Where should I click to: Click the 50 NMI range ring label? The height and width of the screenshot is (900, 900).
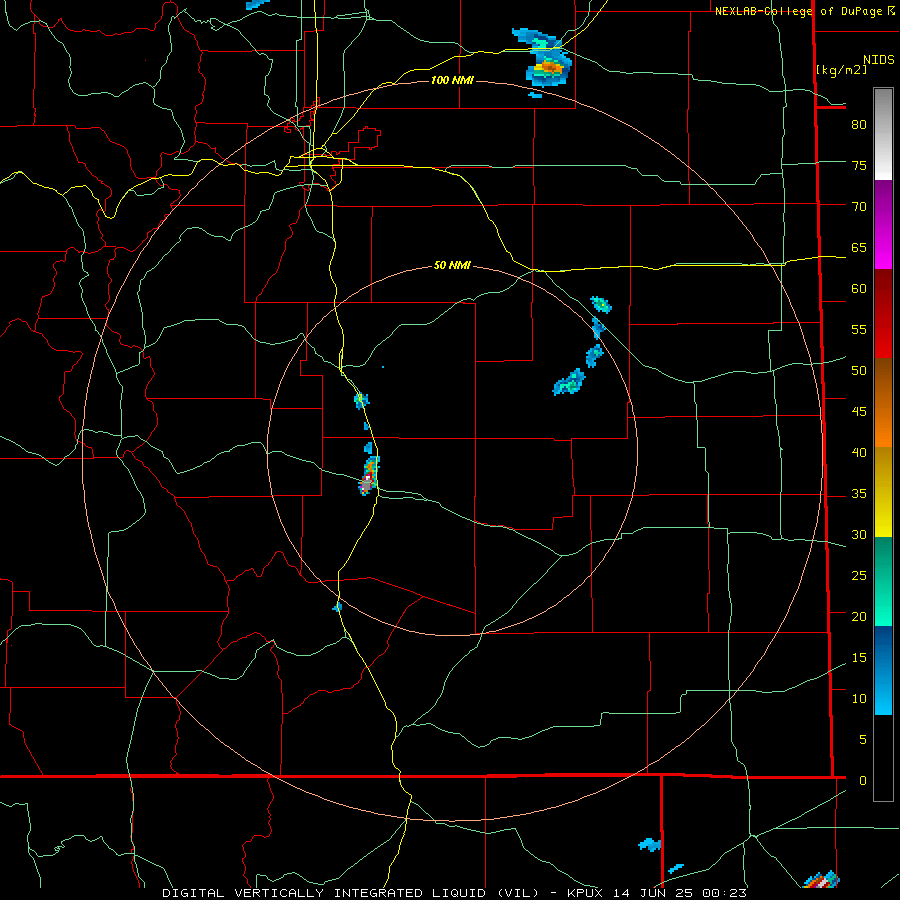coord(452,265)
